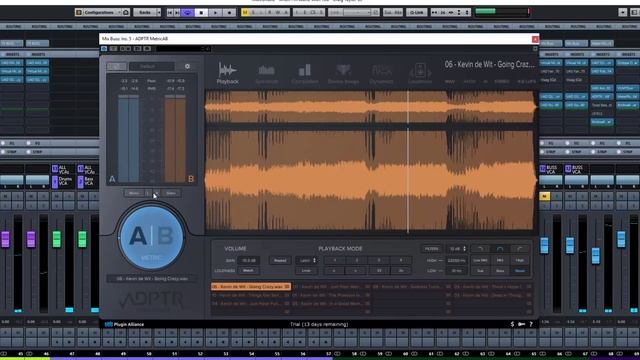Click the preset name box left of gear
The width and height of the screenshot is (640, 360).
pos(151,66)
